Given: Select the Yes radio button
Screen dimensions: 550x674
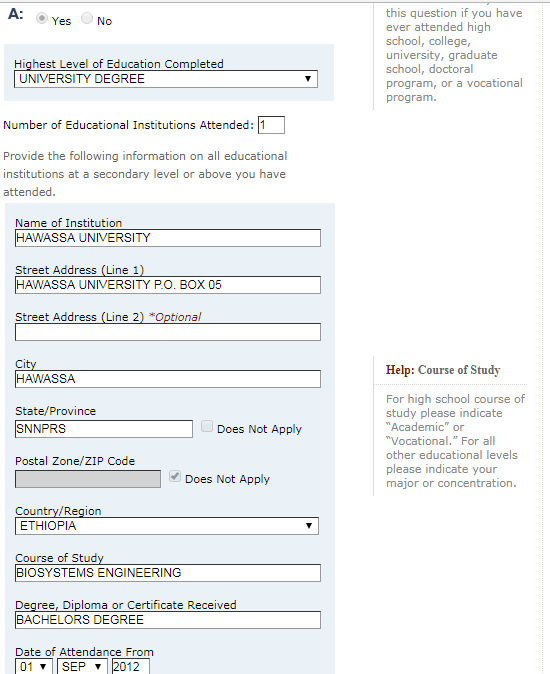Looking at the screenshot, I should (42, 18).
